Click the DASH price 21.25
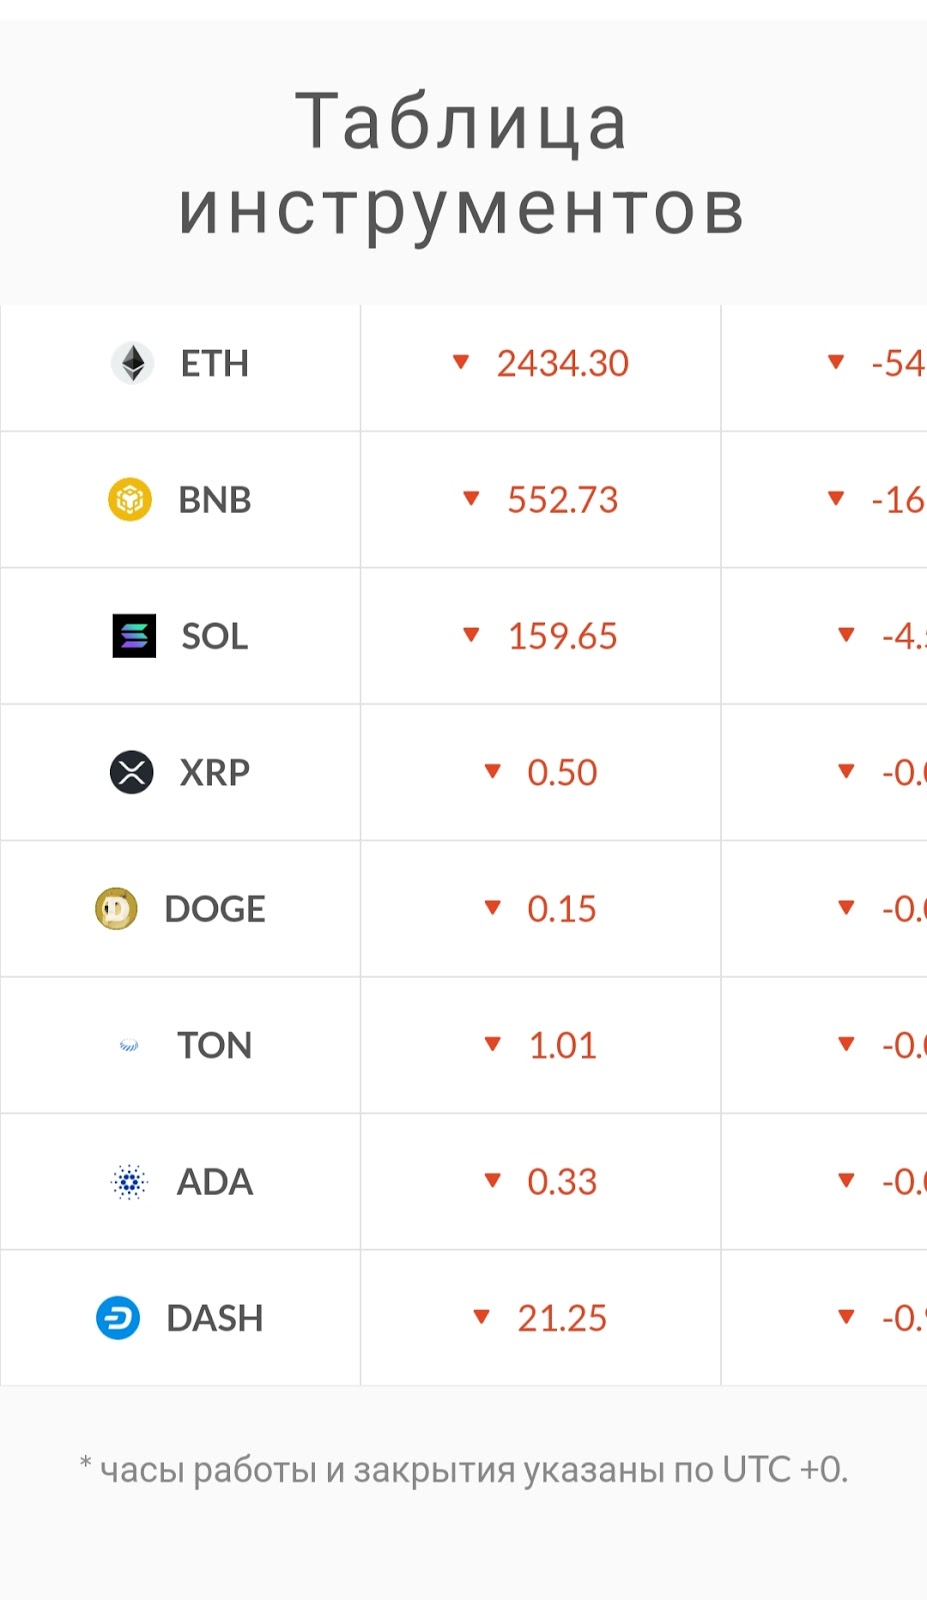The height and width of the screenshot is (1600, 927). [x=562, y=1318]
